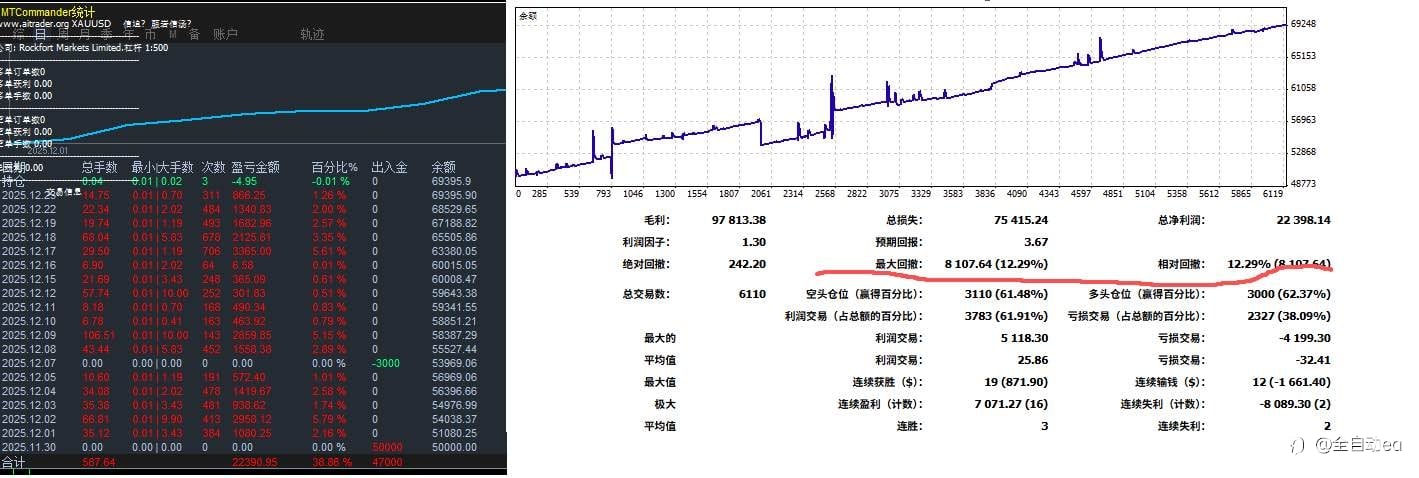Open the 账户 account tab
1419x478 pixels.
click(x=226, y=34)
